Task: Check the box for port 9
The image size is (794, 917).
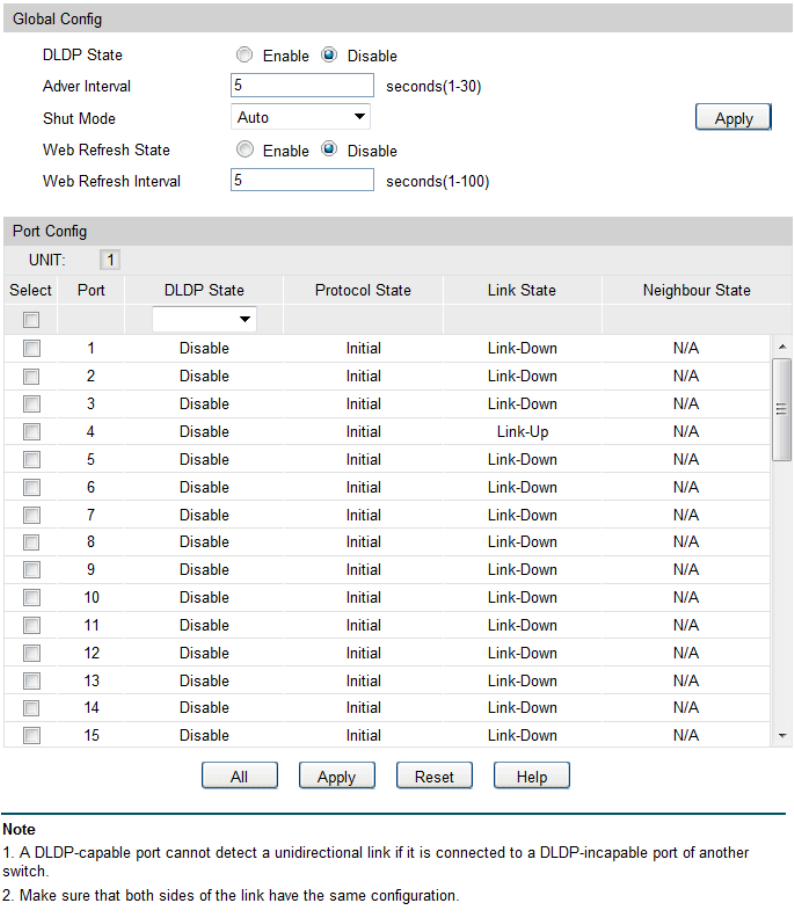Action: (31, 570)
